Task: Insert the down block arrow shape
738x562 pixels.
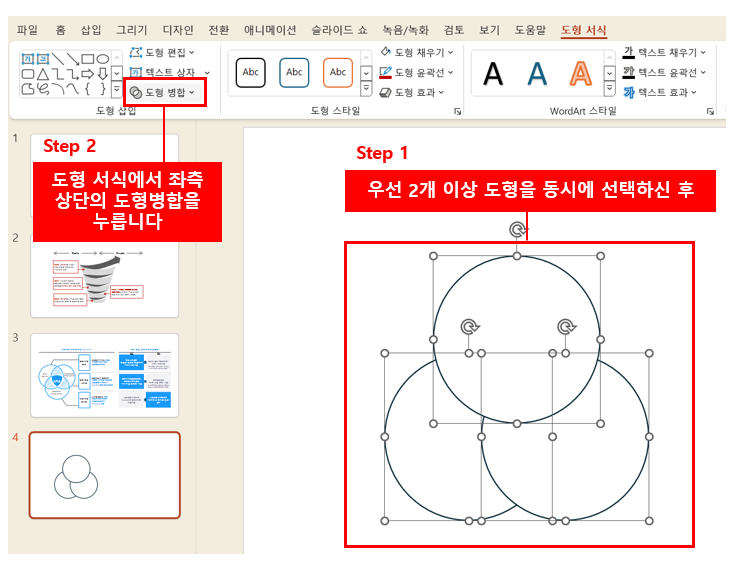Action: coord(103,74)
